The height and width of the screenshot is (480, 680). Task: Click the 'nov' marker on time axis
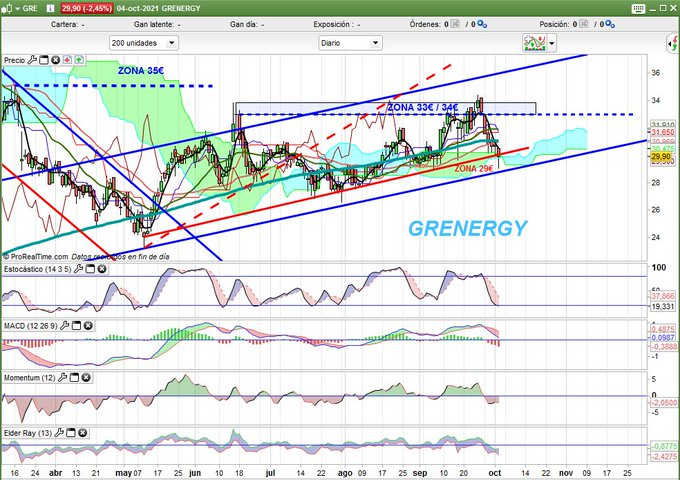pos(566,473)
